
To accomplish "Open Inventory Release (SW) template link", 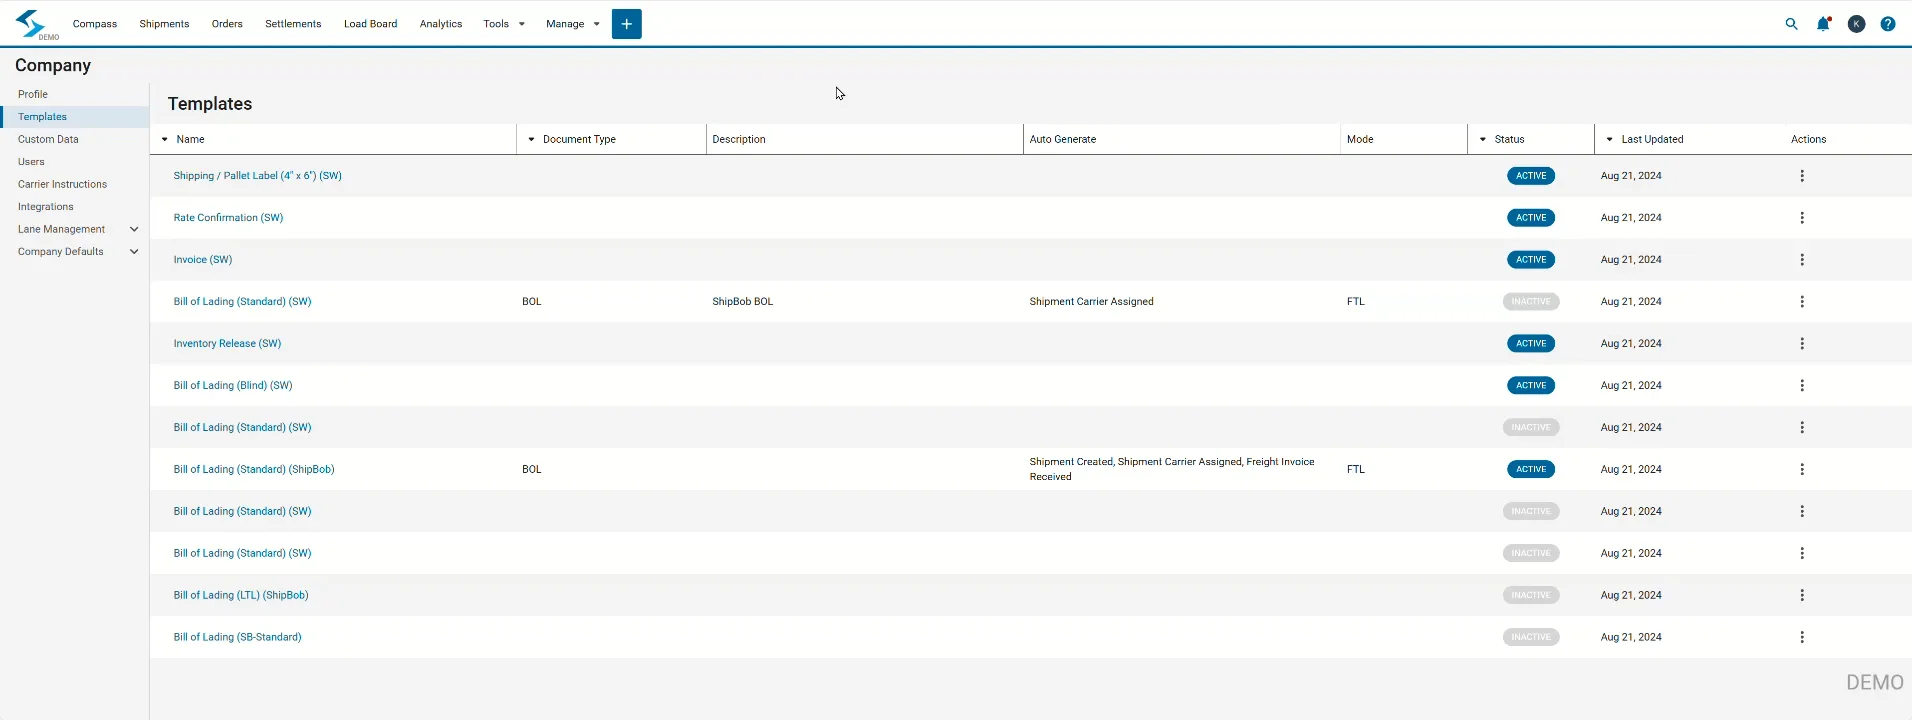I will coord(227,344).
